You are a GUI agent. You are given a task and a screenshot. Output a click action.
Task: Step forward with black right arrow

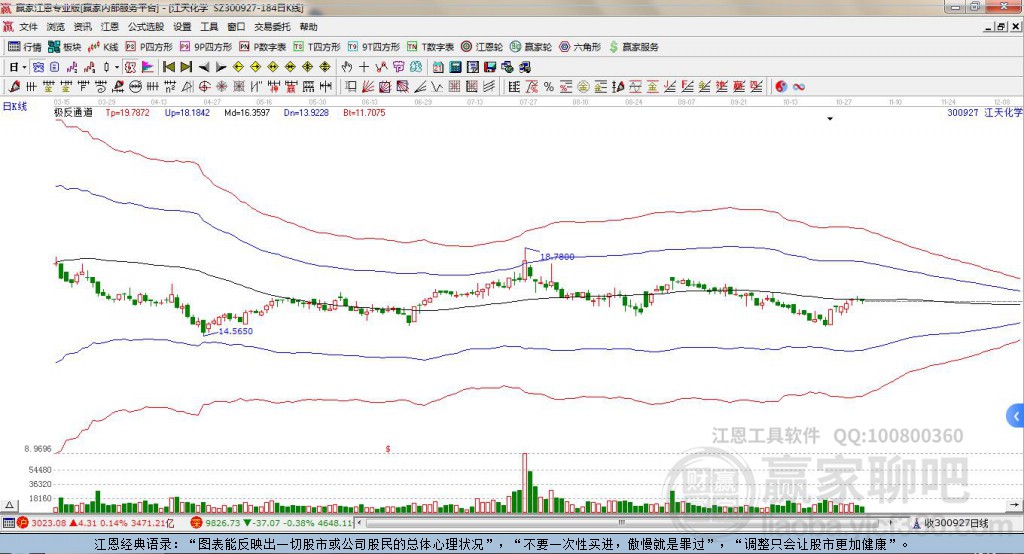(221, 67)
